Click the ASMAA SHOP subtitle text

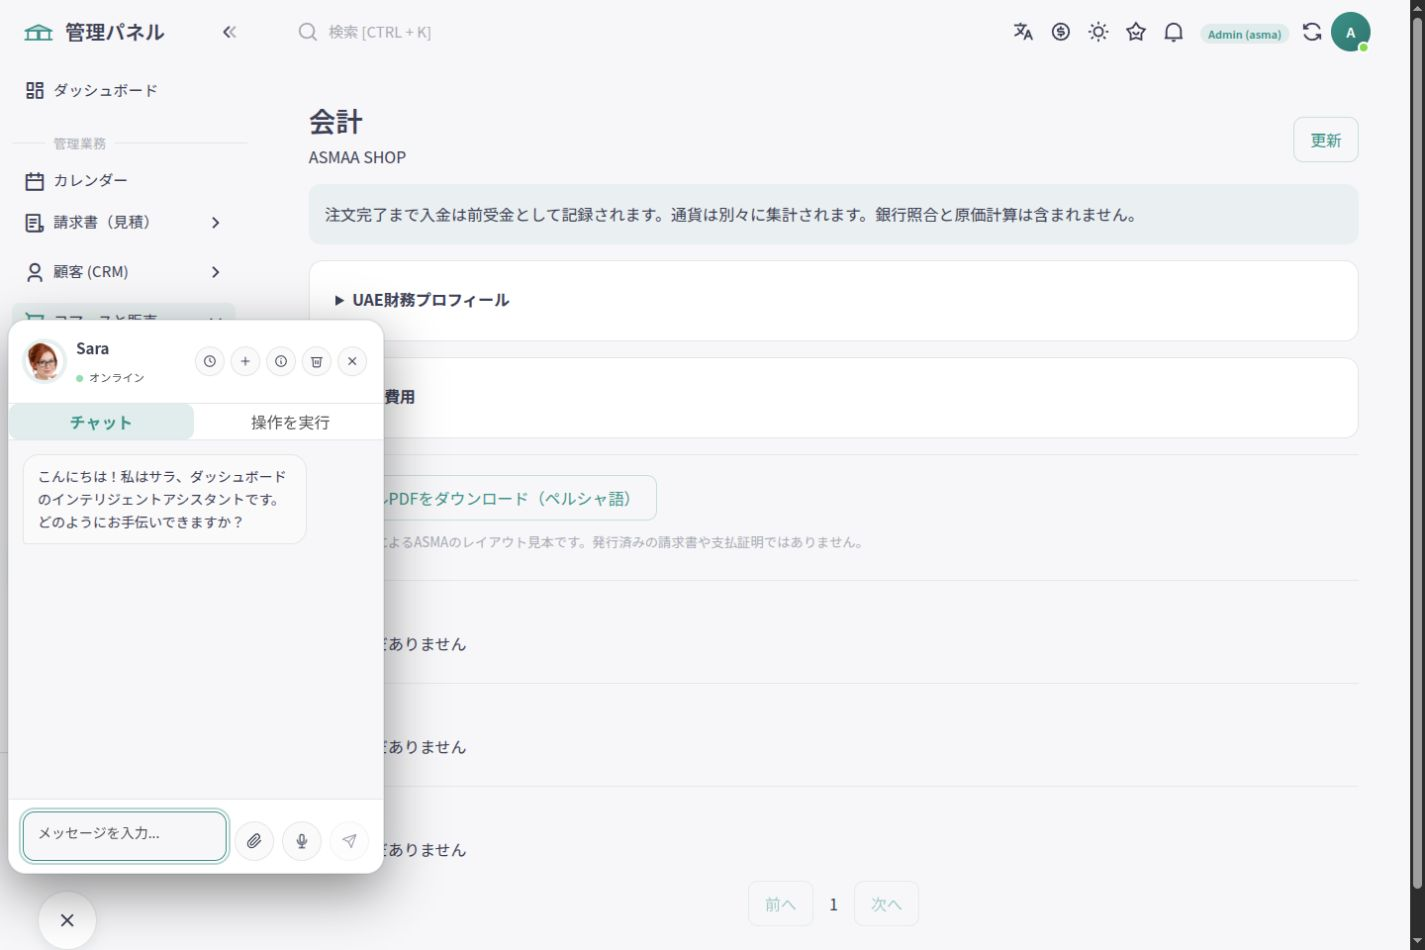(x=358, y=157)
